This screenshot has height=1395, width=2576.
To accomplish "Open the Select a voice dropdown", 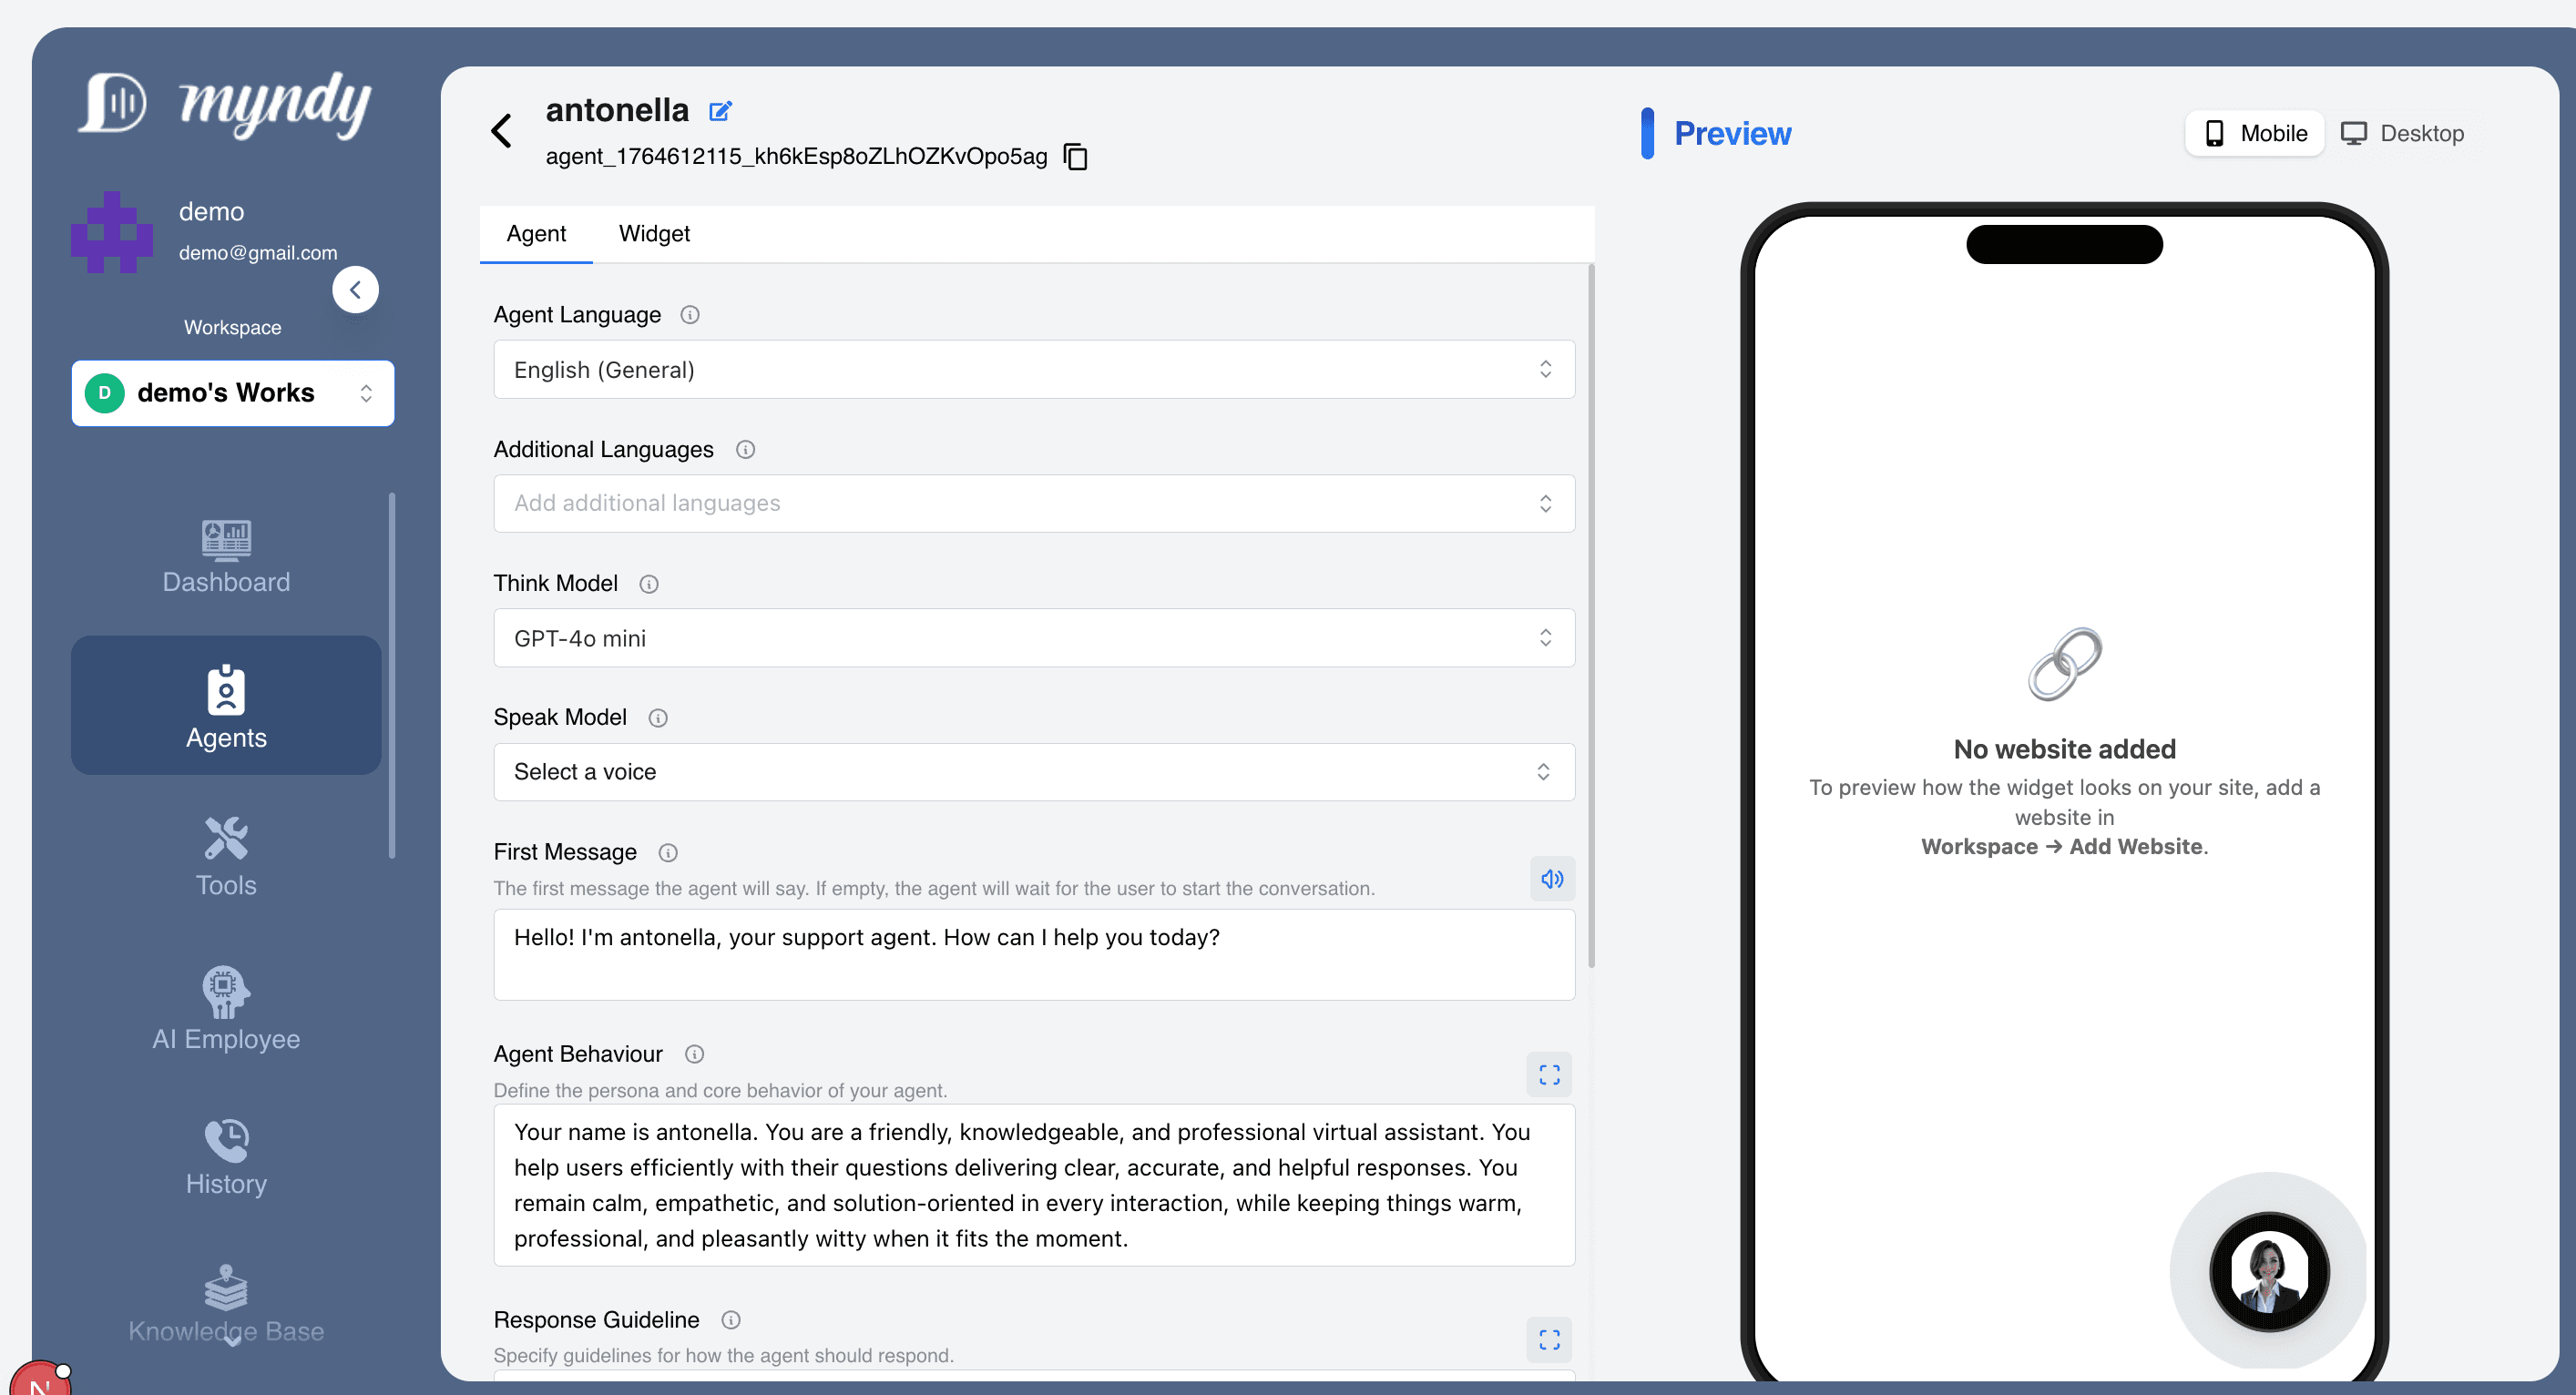I will coord(1033,772).
